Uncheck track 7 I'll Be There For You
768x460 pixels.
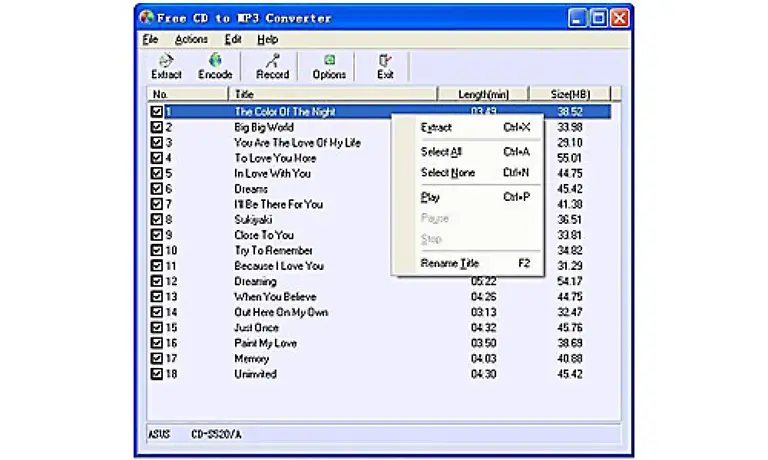click(x=157, y=204)
